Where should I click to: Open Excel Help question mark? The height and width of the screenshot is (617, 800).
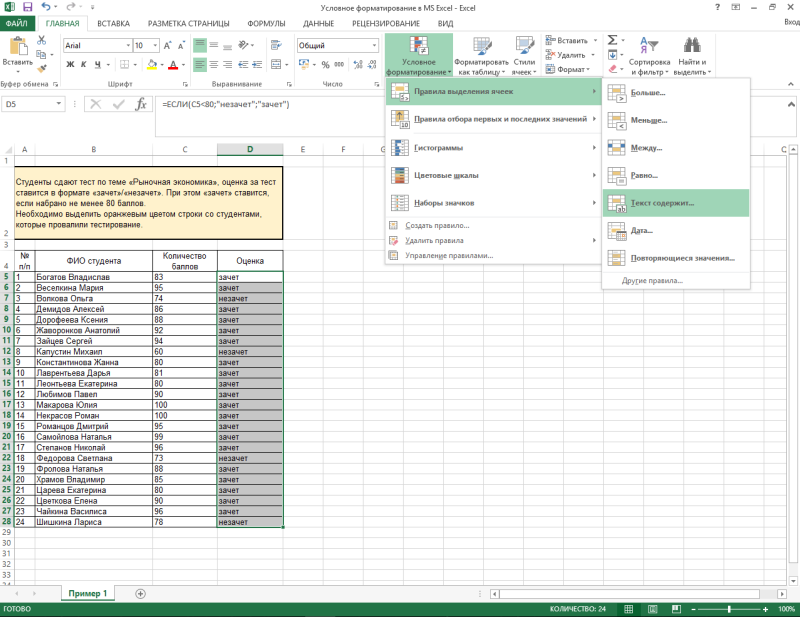click(x=717, y=7)
